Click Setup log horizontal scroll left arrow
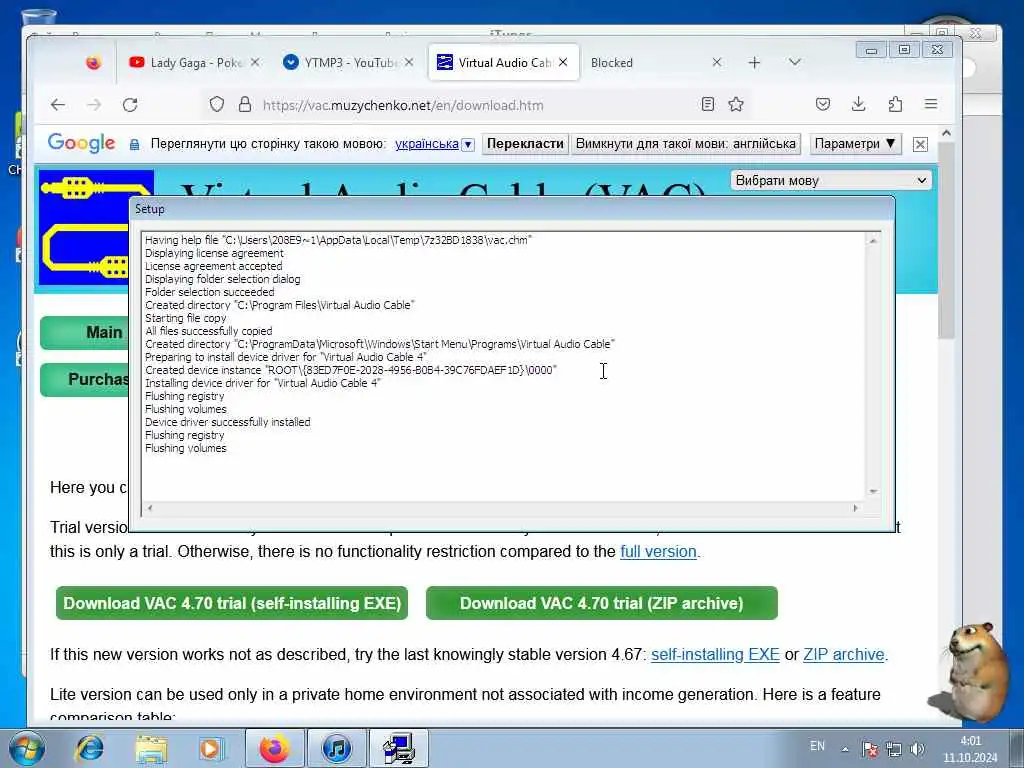1024x768 pixels. point(150,507)
